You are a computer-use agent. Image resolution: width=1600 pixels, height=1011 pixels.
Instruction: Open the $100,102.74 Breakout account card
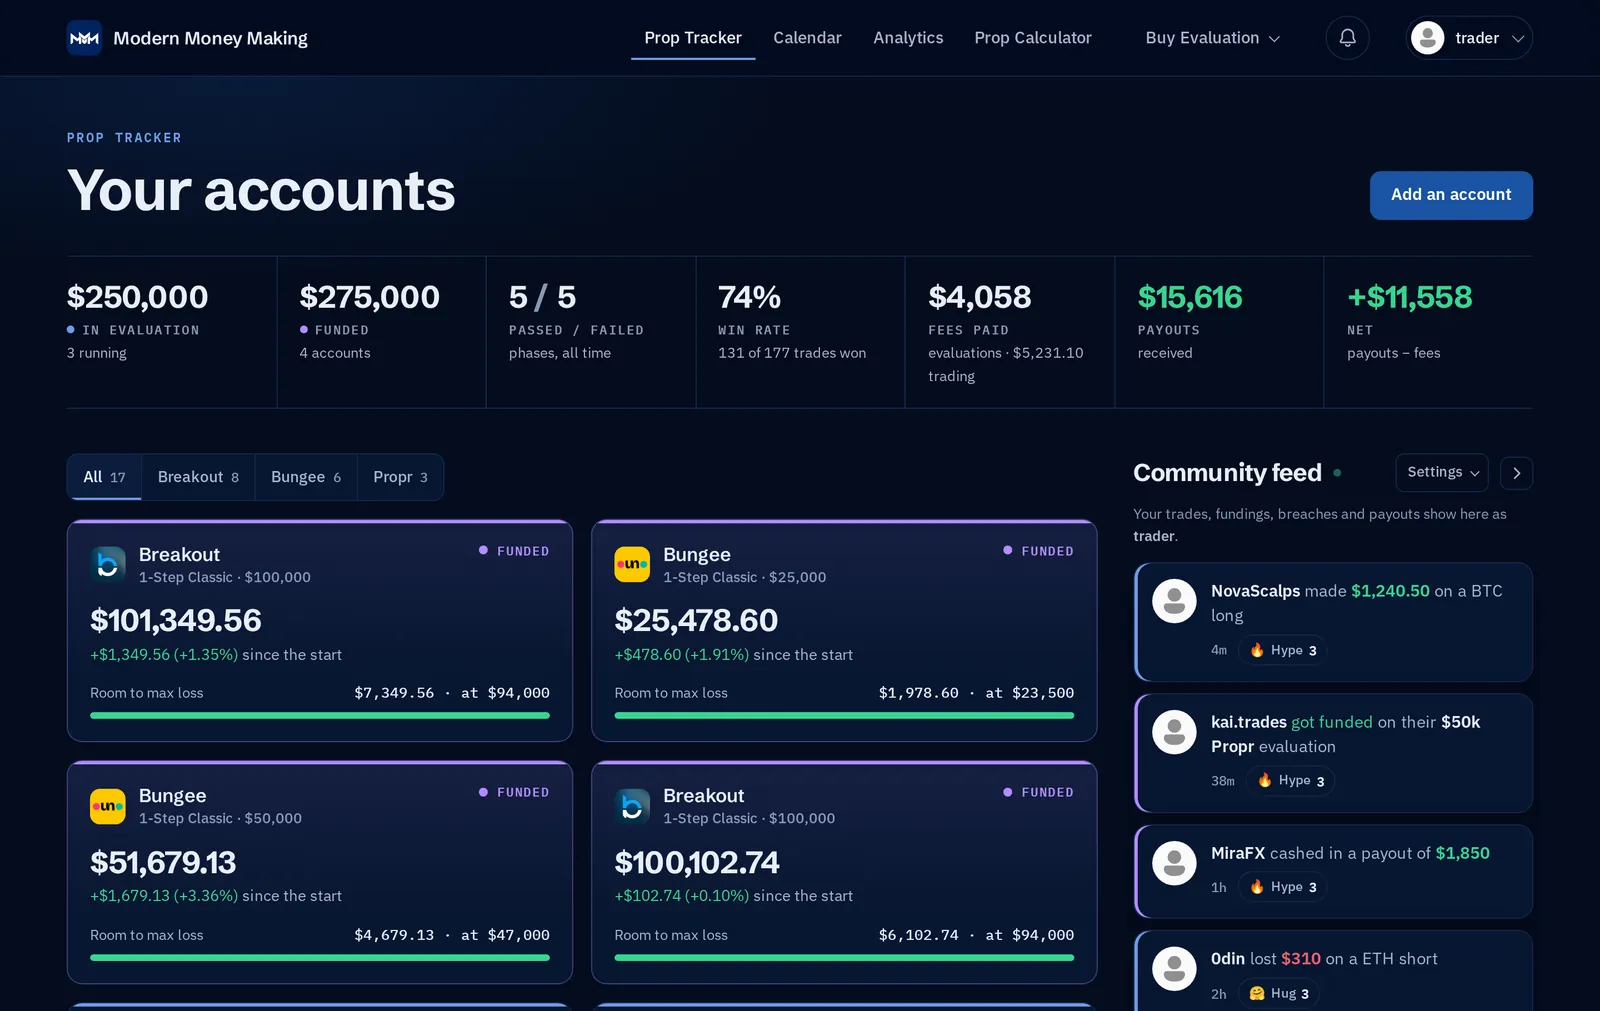click(x=844, y=872)
